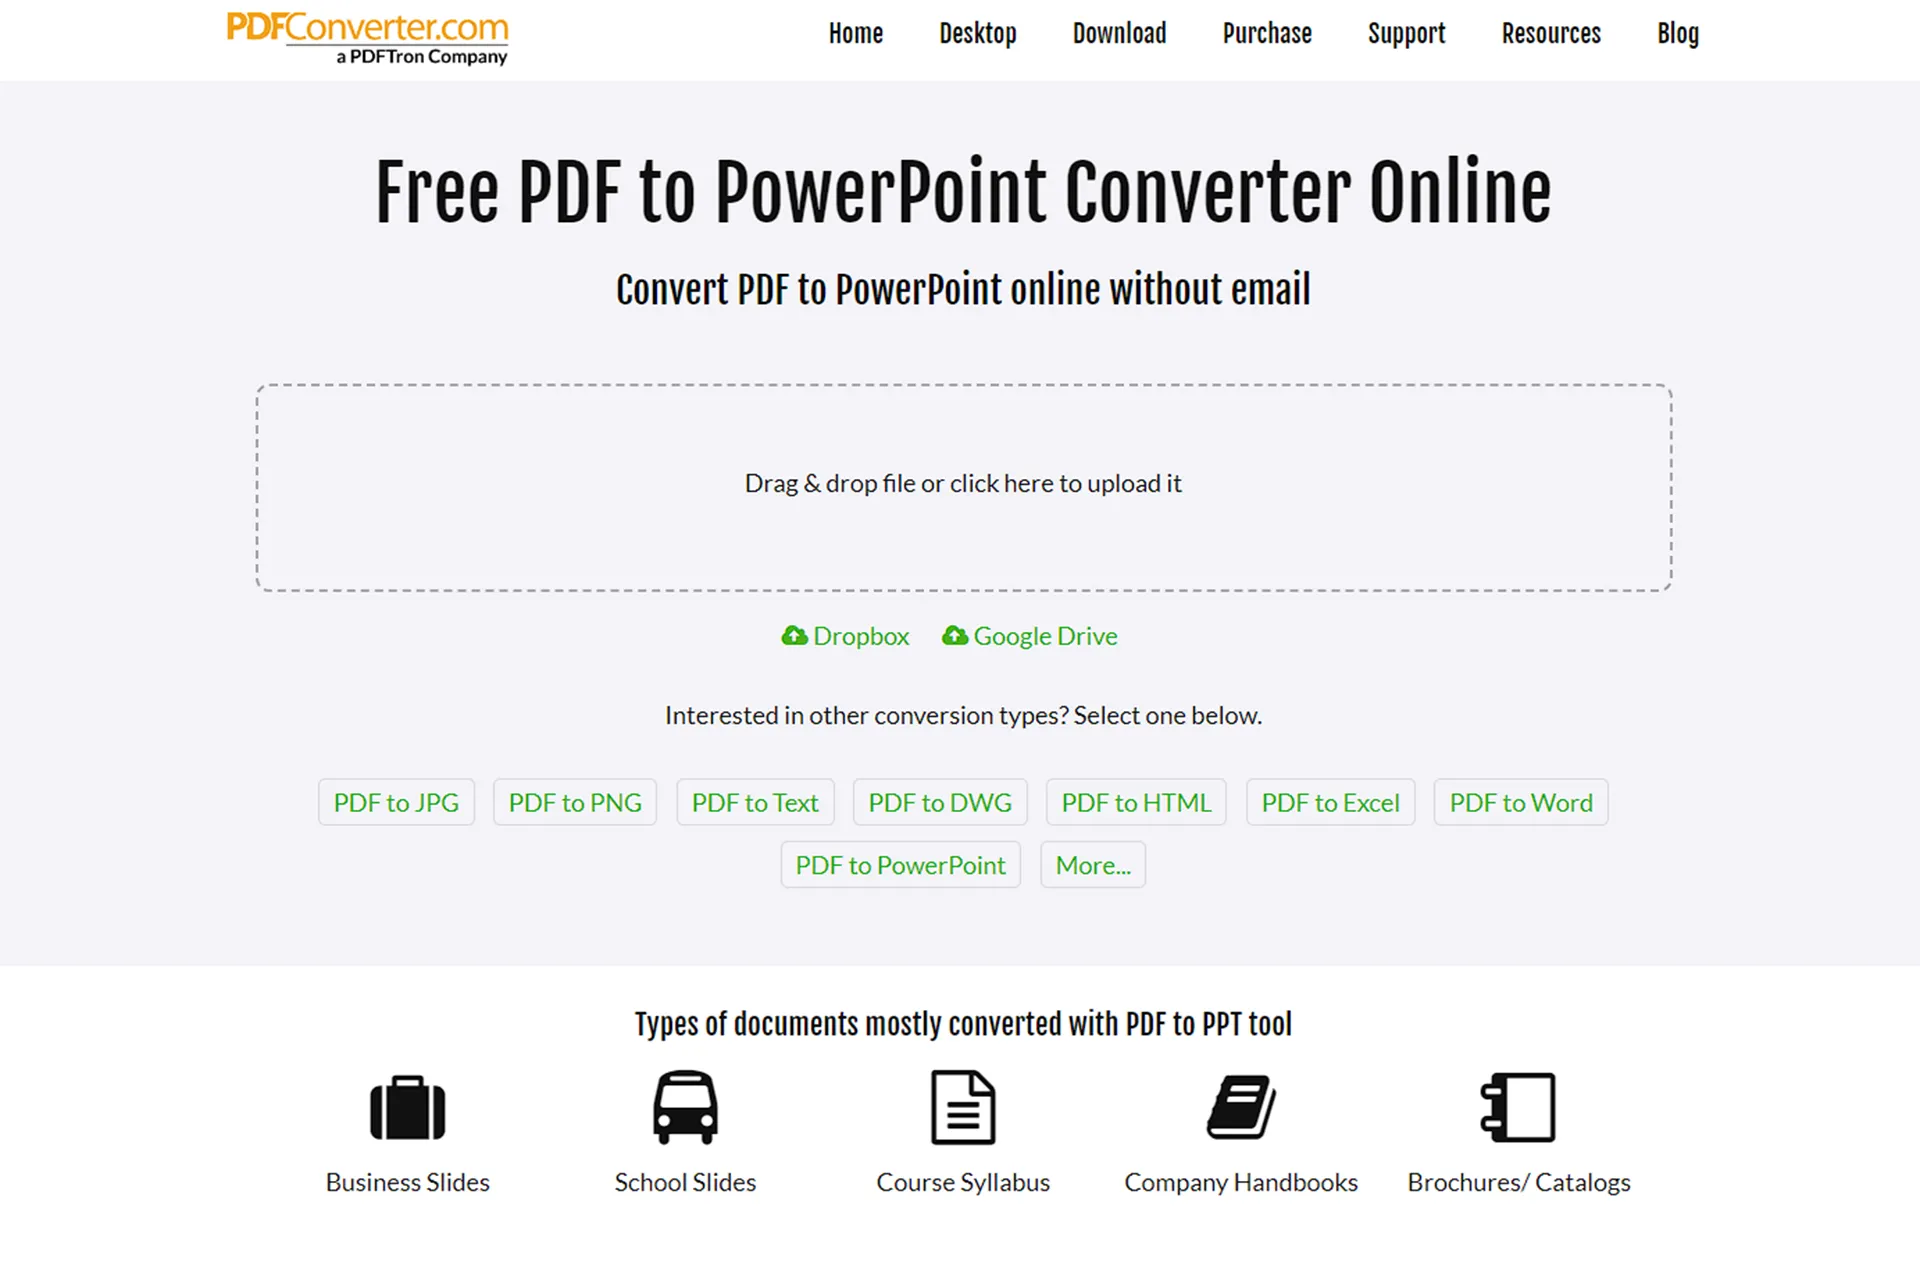The image size is (1920, 1280).
Task: Select the PDF to Word conversion type
Action: point(1521,801)
